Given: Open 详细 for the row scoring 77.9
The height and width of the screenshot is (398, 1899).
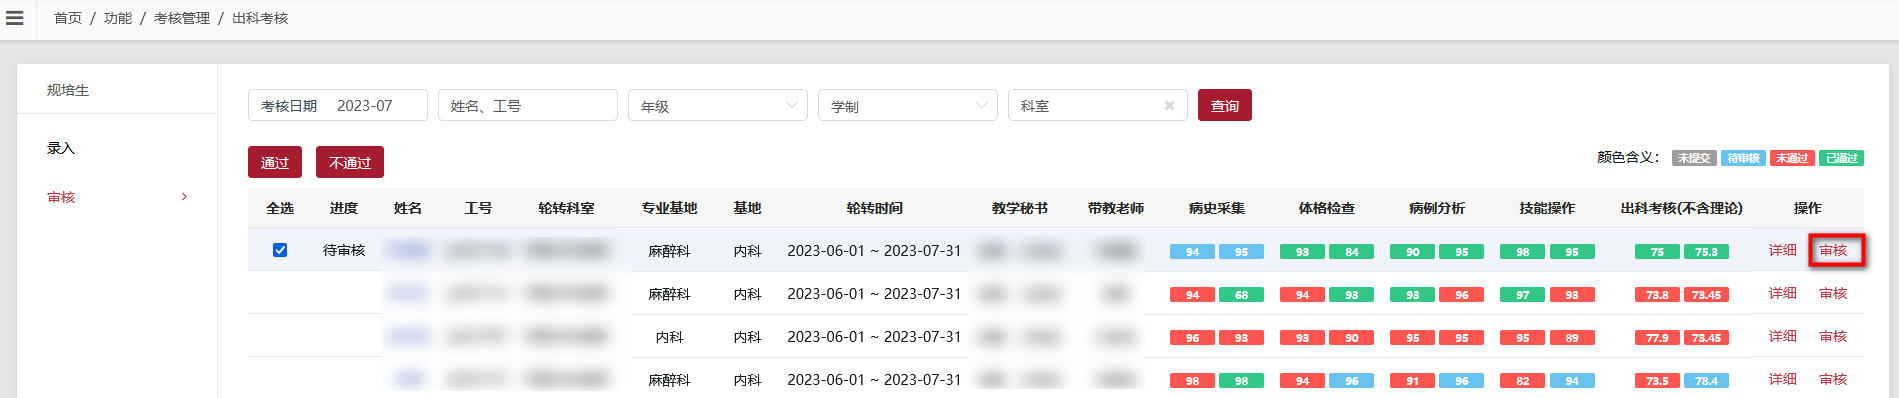Looking at the screenshot, I should tap(1783, 336).
